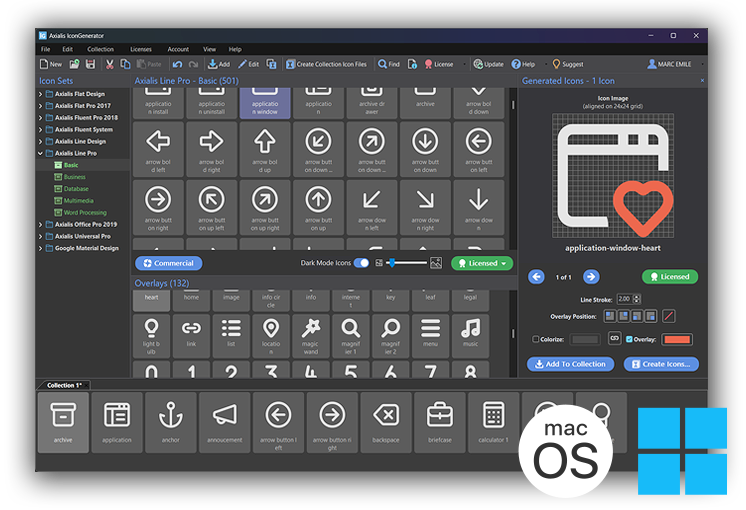This screenshot has width=746, height=510.
Task: Click the Help toolbar button
Action: click(523, 64)
